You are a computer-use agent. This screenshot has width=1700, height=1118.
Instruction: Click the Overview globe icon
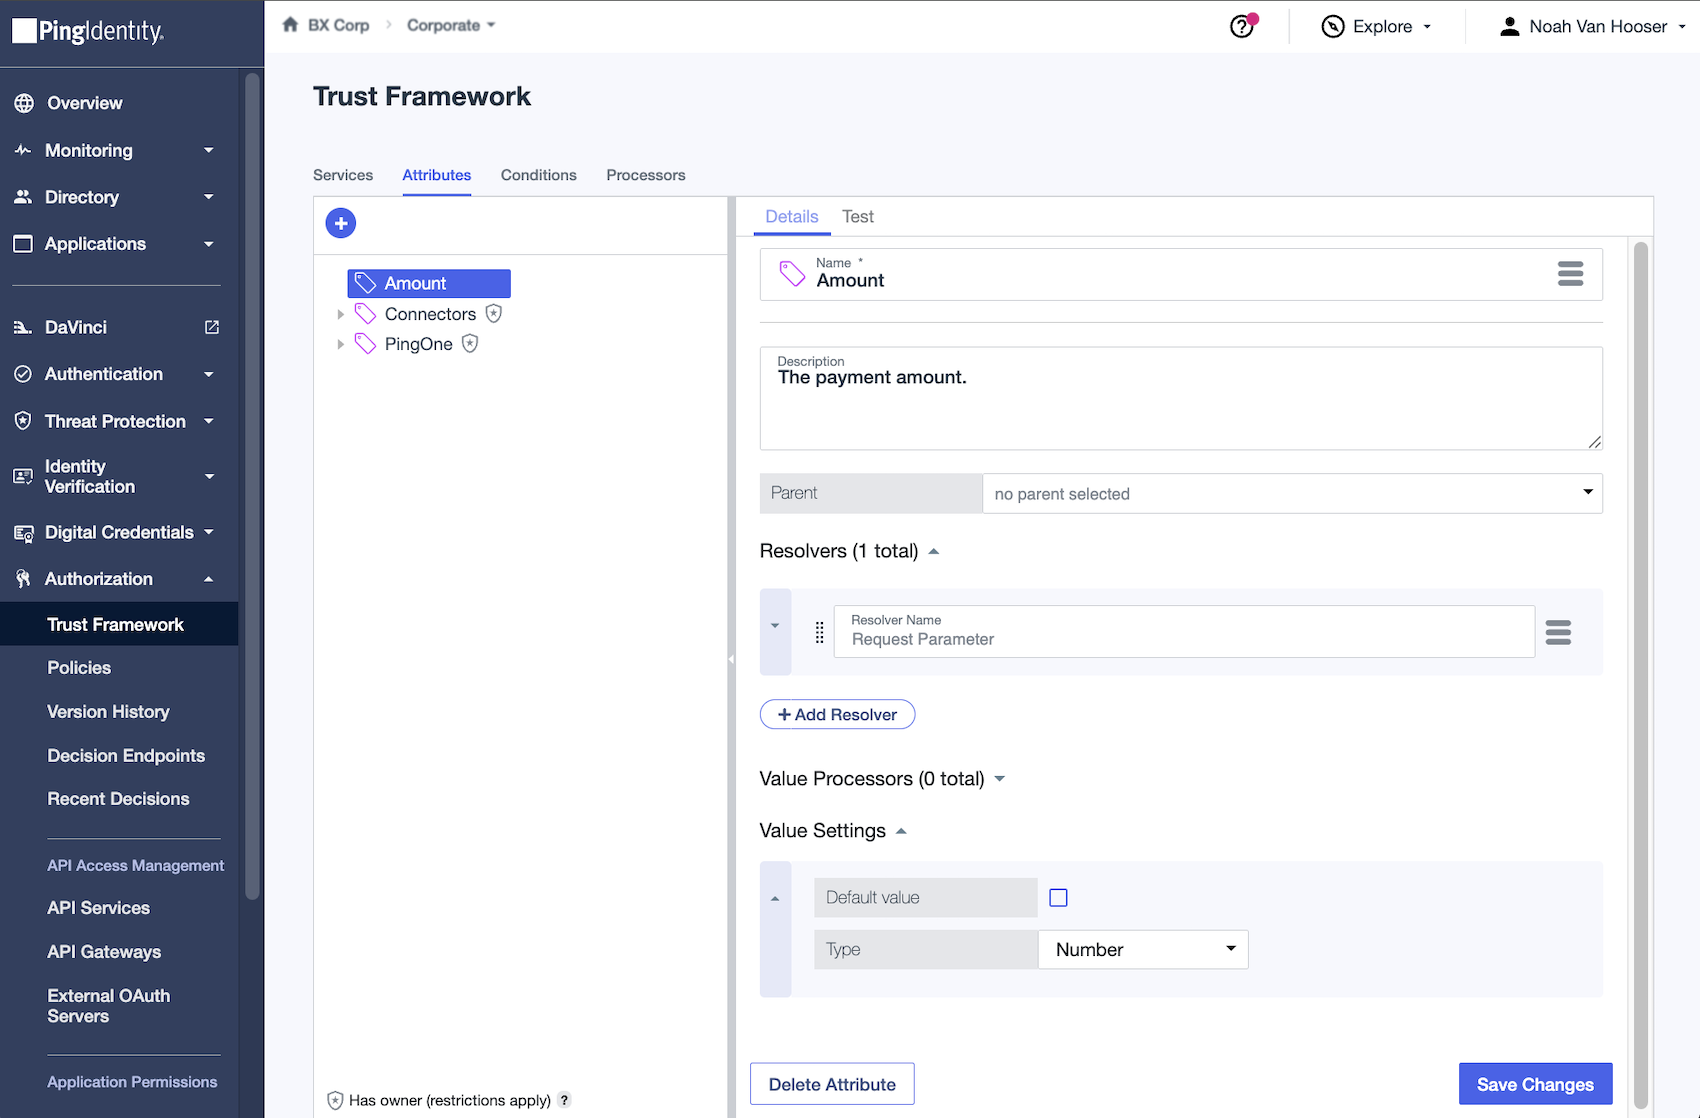[24, 103]
